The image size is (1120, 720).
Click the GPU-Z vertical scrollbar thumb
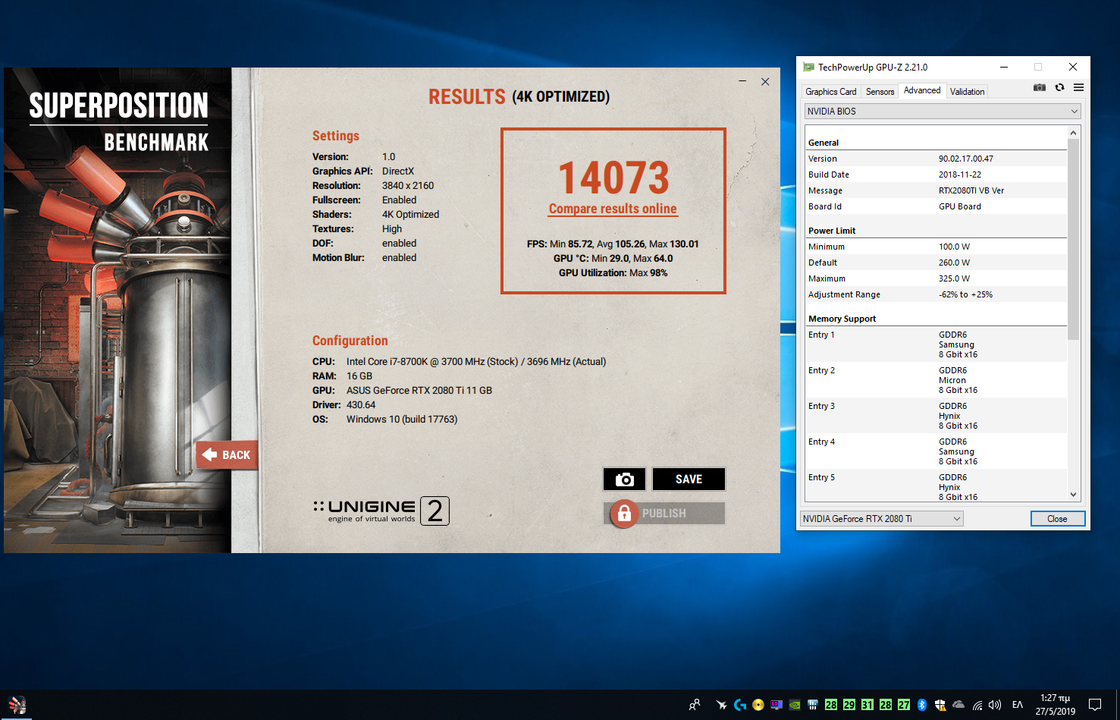[1073, 239]
